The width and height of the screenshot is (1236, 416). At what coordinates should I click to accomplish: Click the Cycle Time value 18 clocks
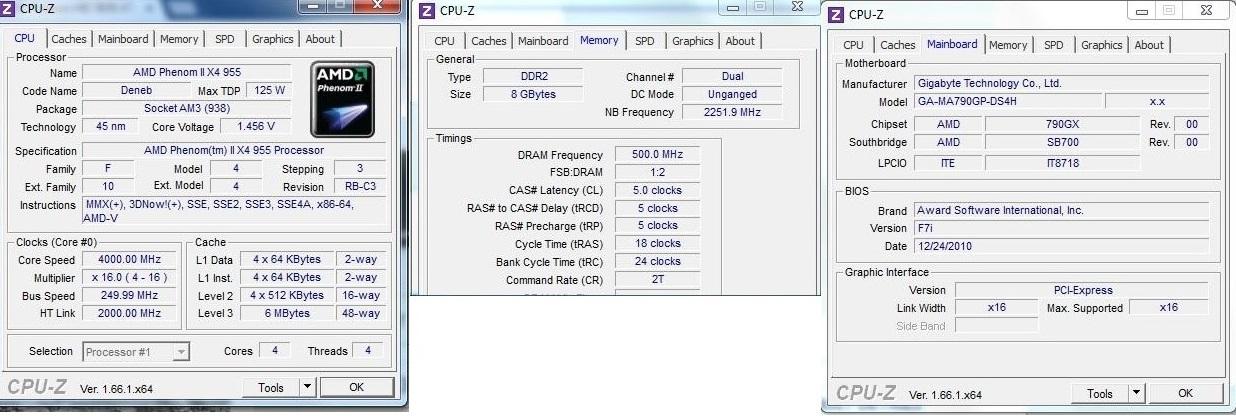click(658, 243)
